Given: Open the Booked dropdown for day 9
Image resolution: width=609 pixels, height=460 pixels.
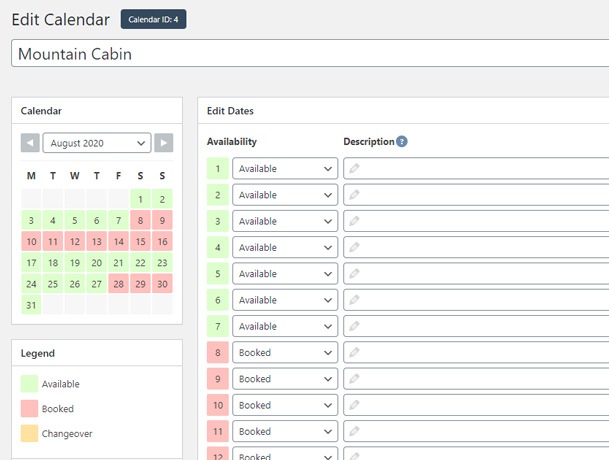Looking at the screenshot, I should click(285, 379).
